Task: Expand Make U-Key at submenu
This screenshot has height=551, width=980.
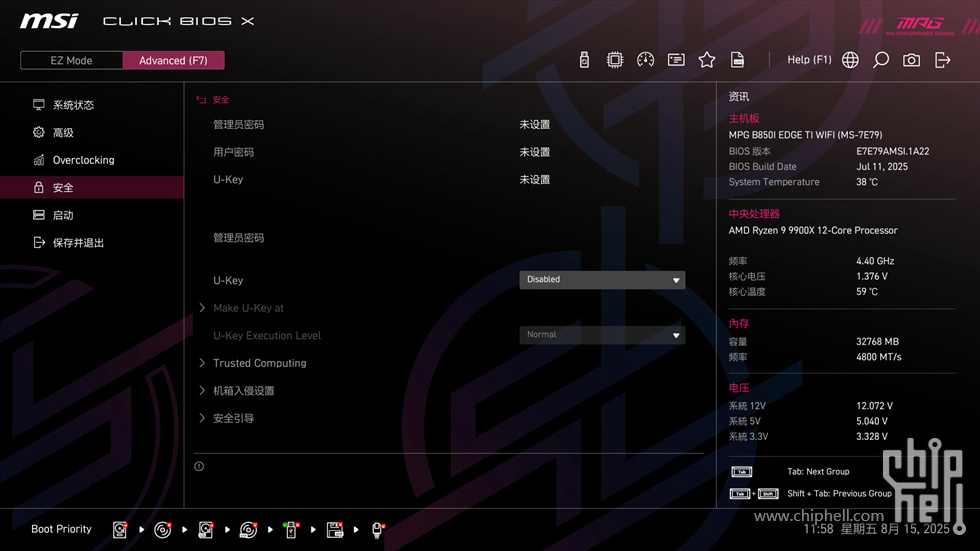Action: click(x=248, y=308)
